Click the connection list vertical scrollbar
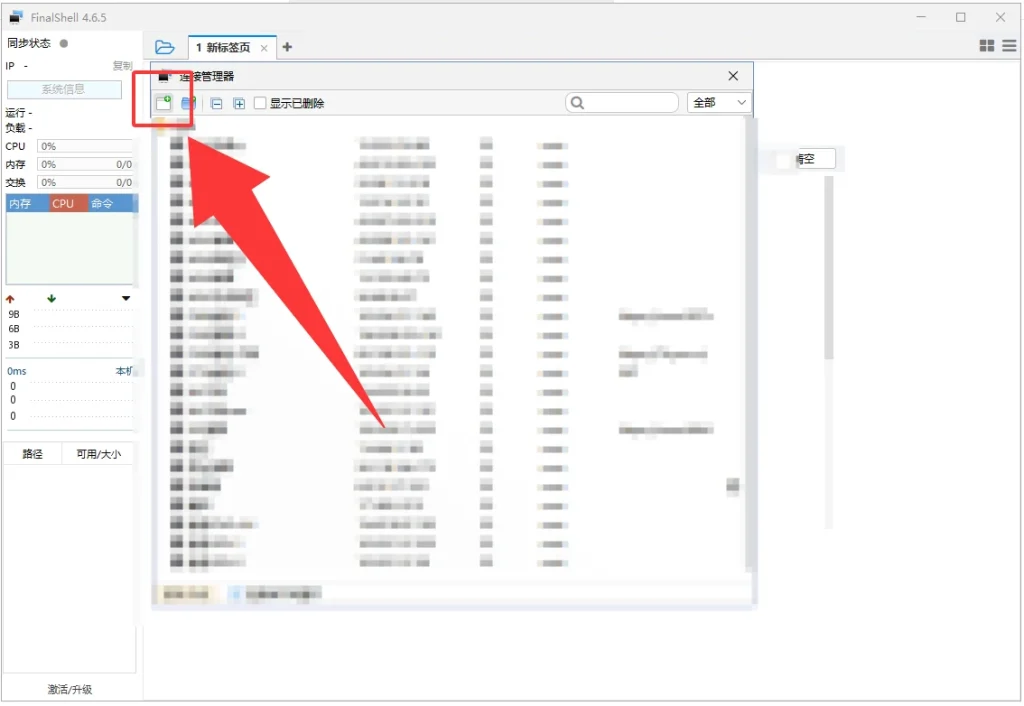Screen dimensions: 1024x706 pyautogui.click(x=749, y=345)
